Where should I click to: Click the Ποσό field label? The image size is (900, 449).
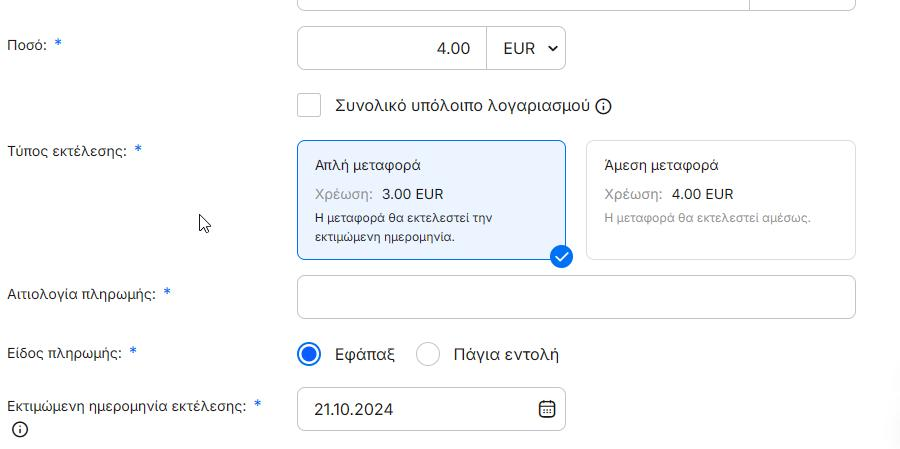(27, 45)
